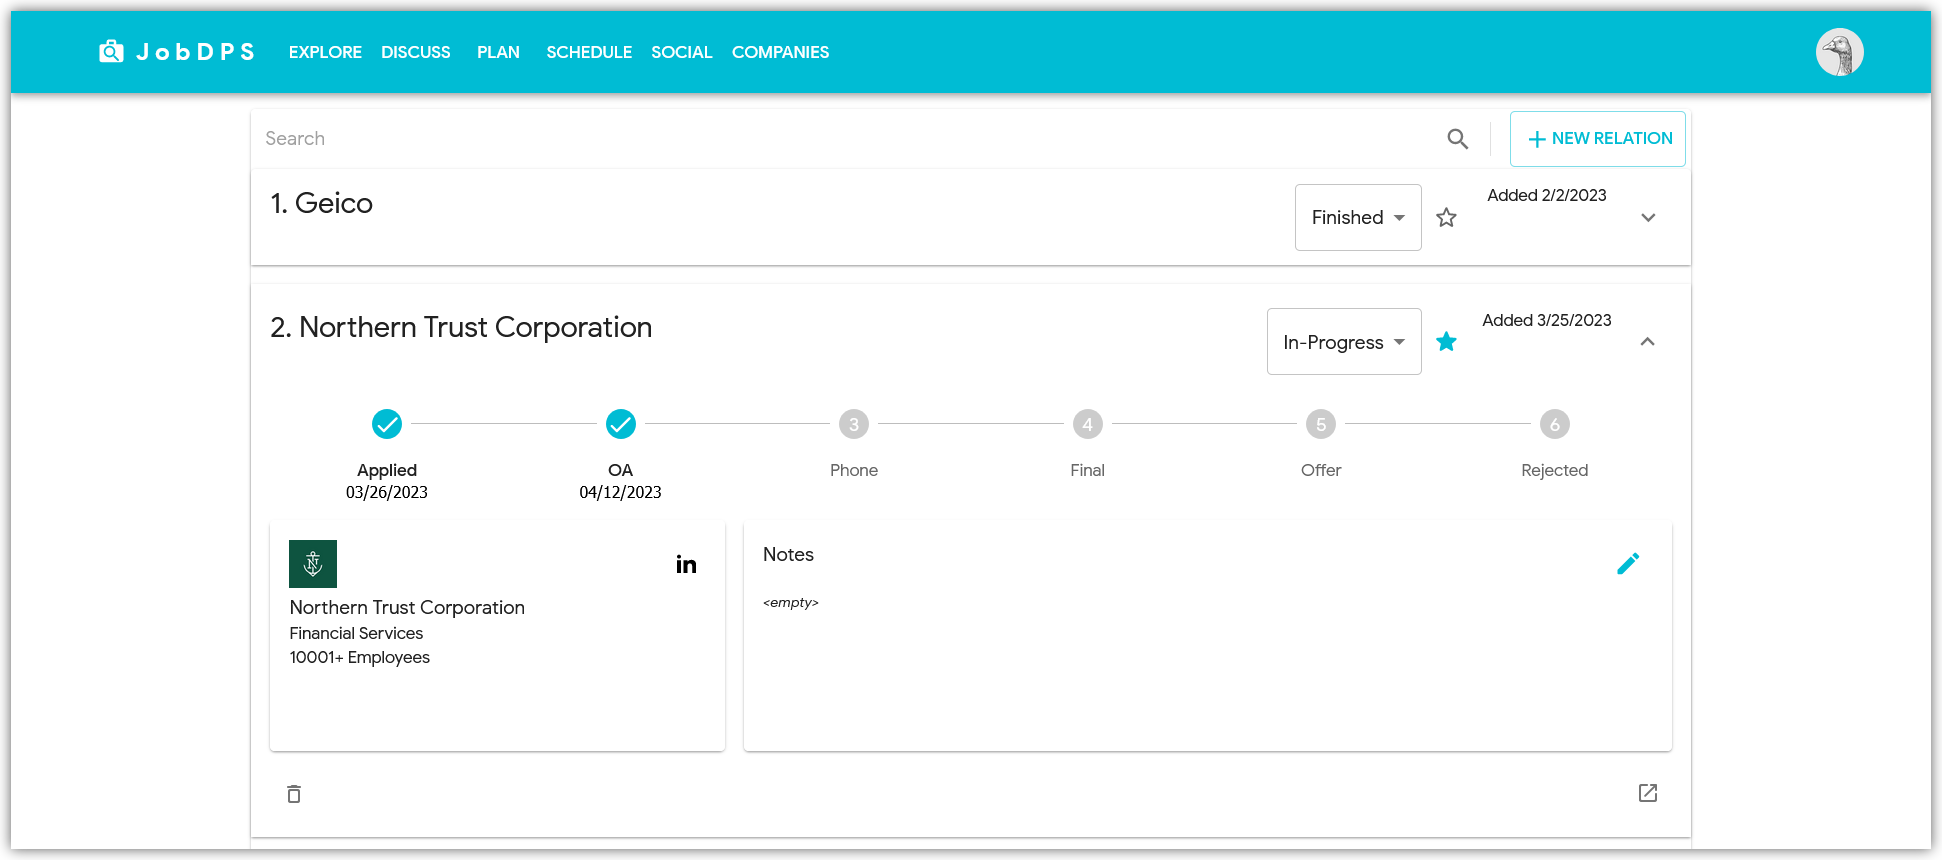1942x860 pixels.
Task: Open the In-Progress status dropdown
Action: (x=1344, y=342)
